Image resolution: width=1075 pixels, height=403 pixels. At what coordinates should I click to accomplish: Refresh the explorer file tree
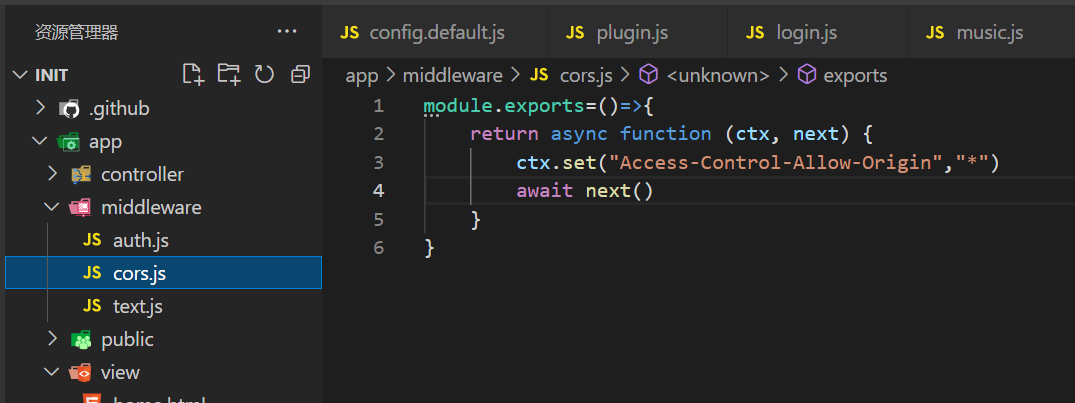pyautogui.click(x=265, y=74)
